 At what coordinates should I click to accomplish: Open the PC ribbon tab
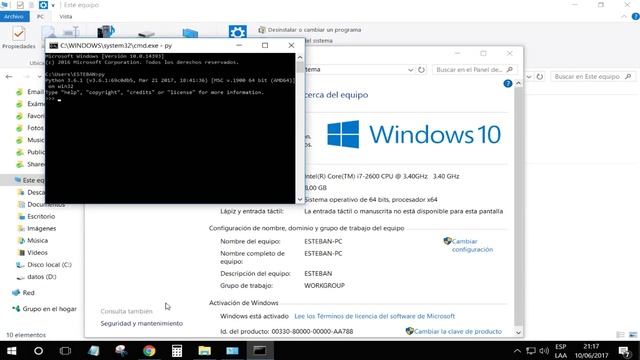click(40, 16)
